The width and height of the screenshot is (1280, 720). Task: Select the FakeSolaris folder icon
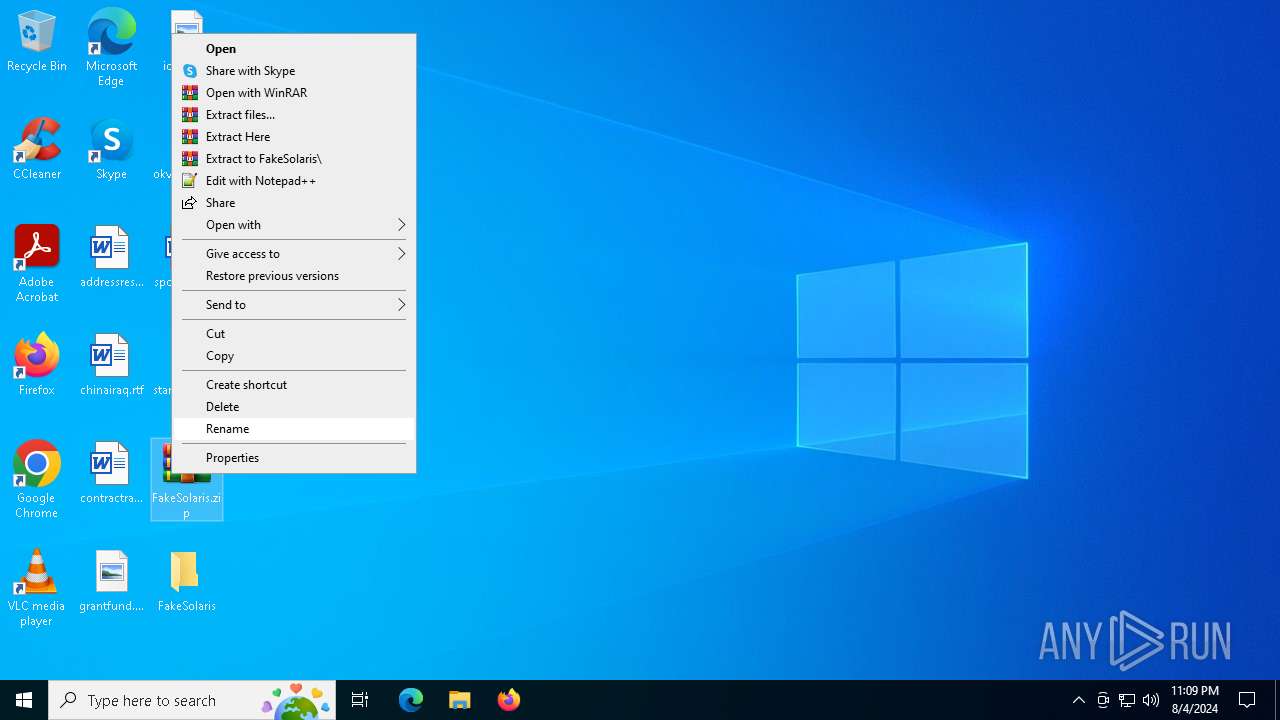[187, 581]
